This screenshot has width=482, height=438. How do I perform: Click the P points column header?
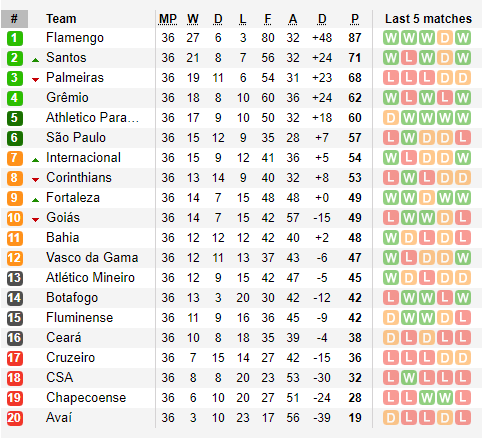[x=355, y=19]
